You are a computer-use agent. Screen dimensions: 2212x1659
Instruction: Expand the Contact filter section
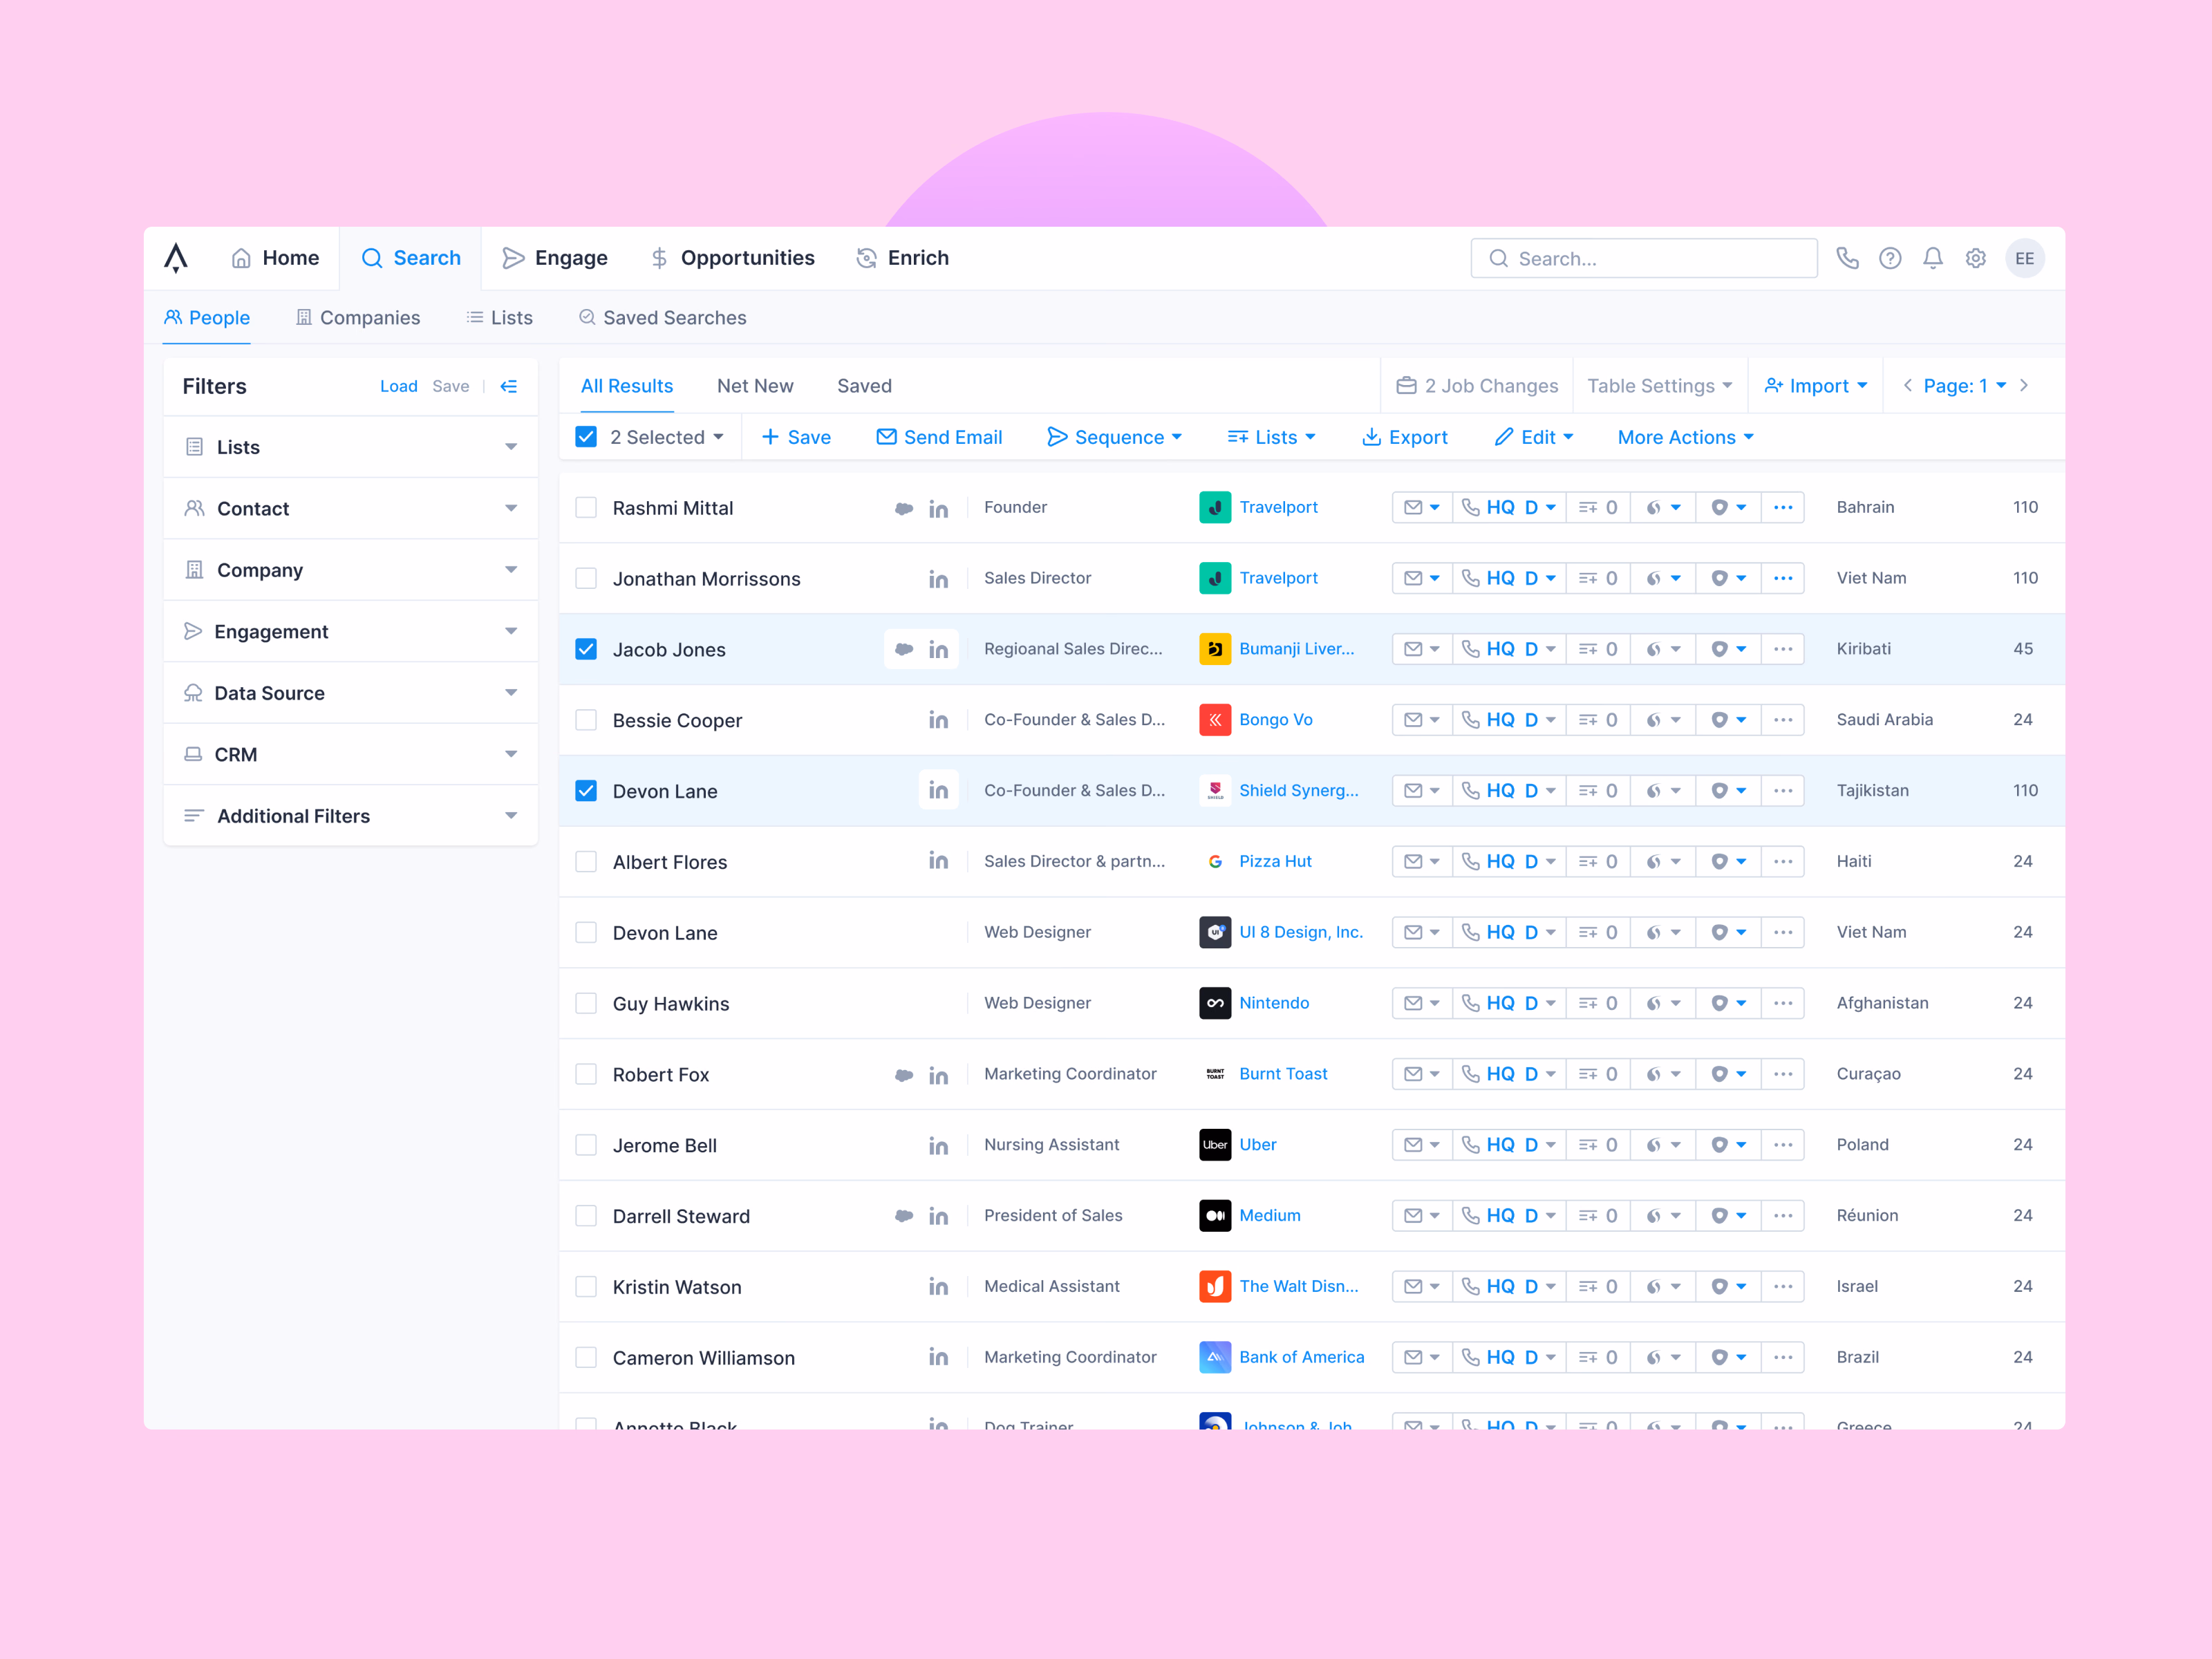350,509
